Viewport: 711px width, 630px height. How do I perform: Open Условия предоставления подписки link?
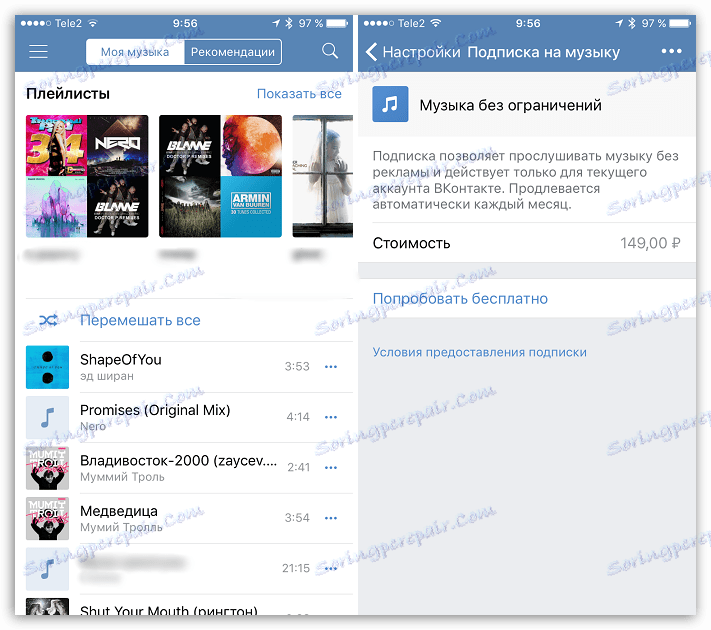tap(479, 352)
